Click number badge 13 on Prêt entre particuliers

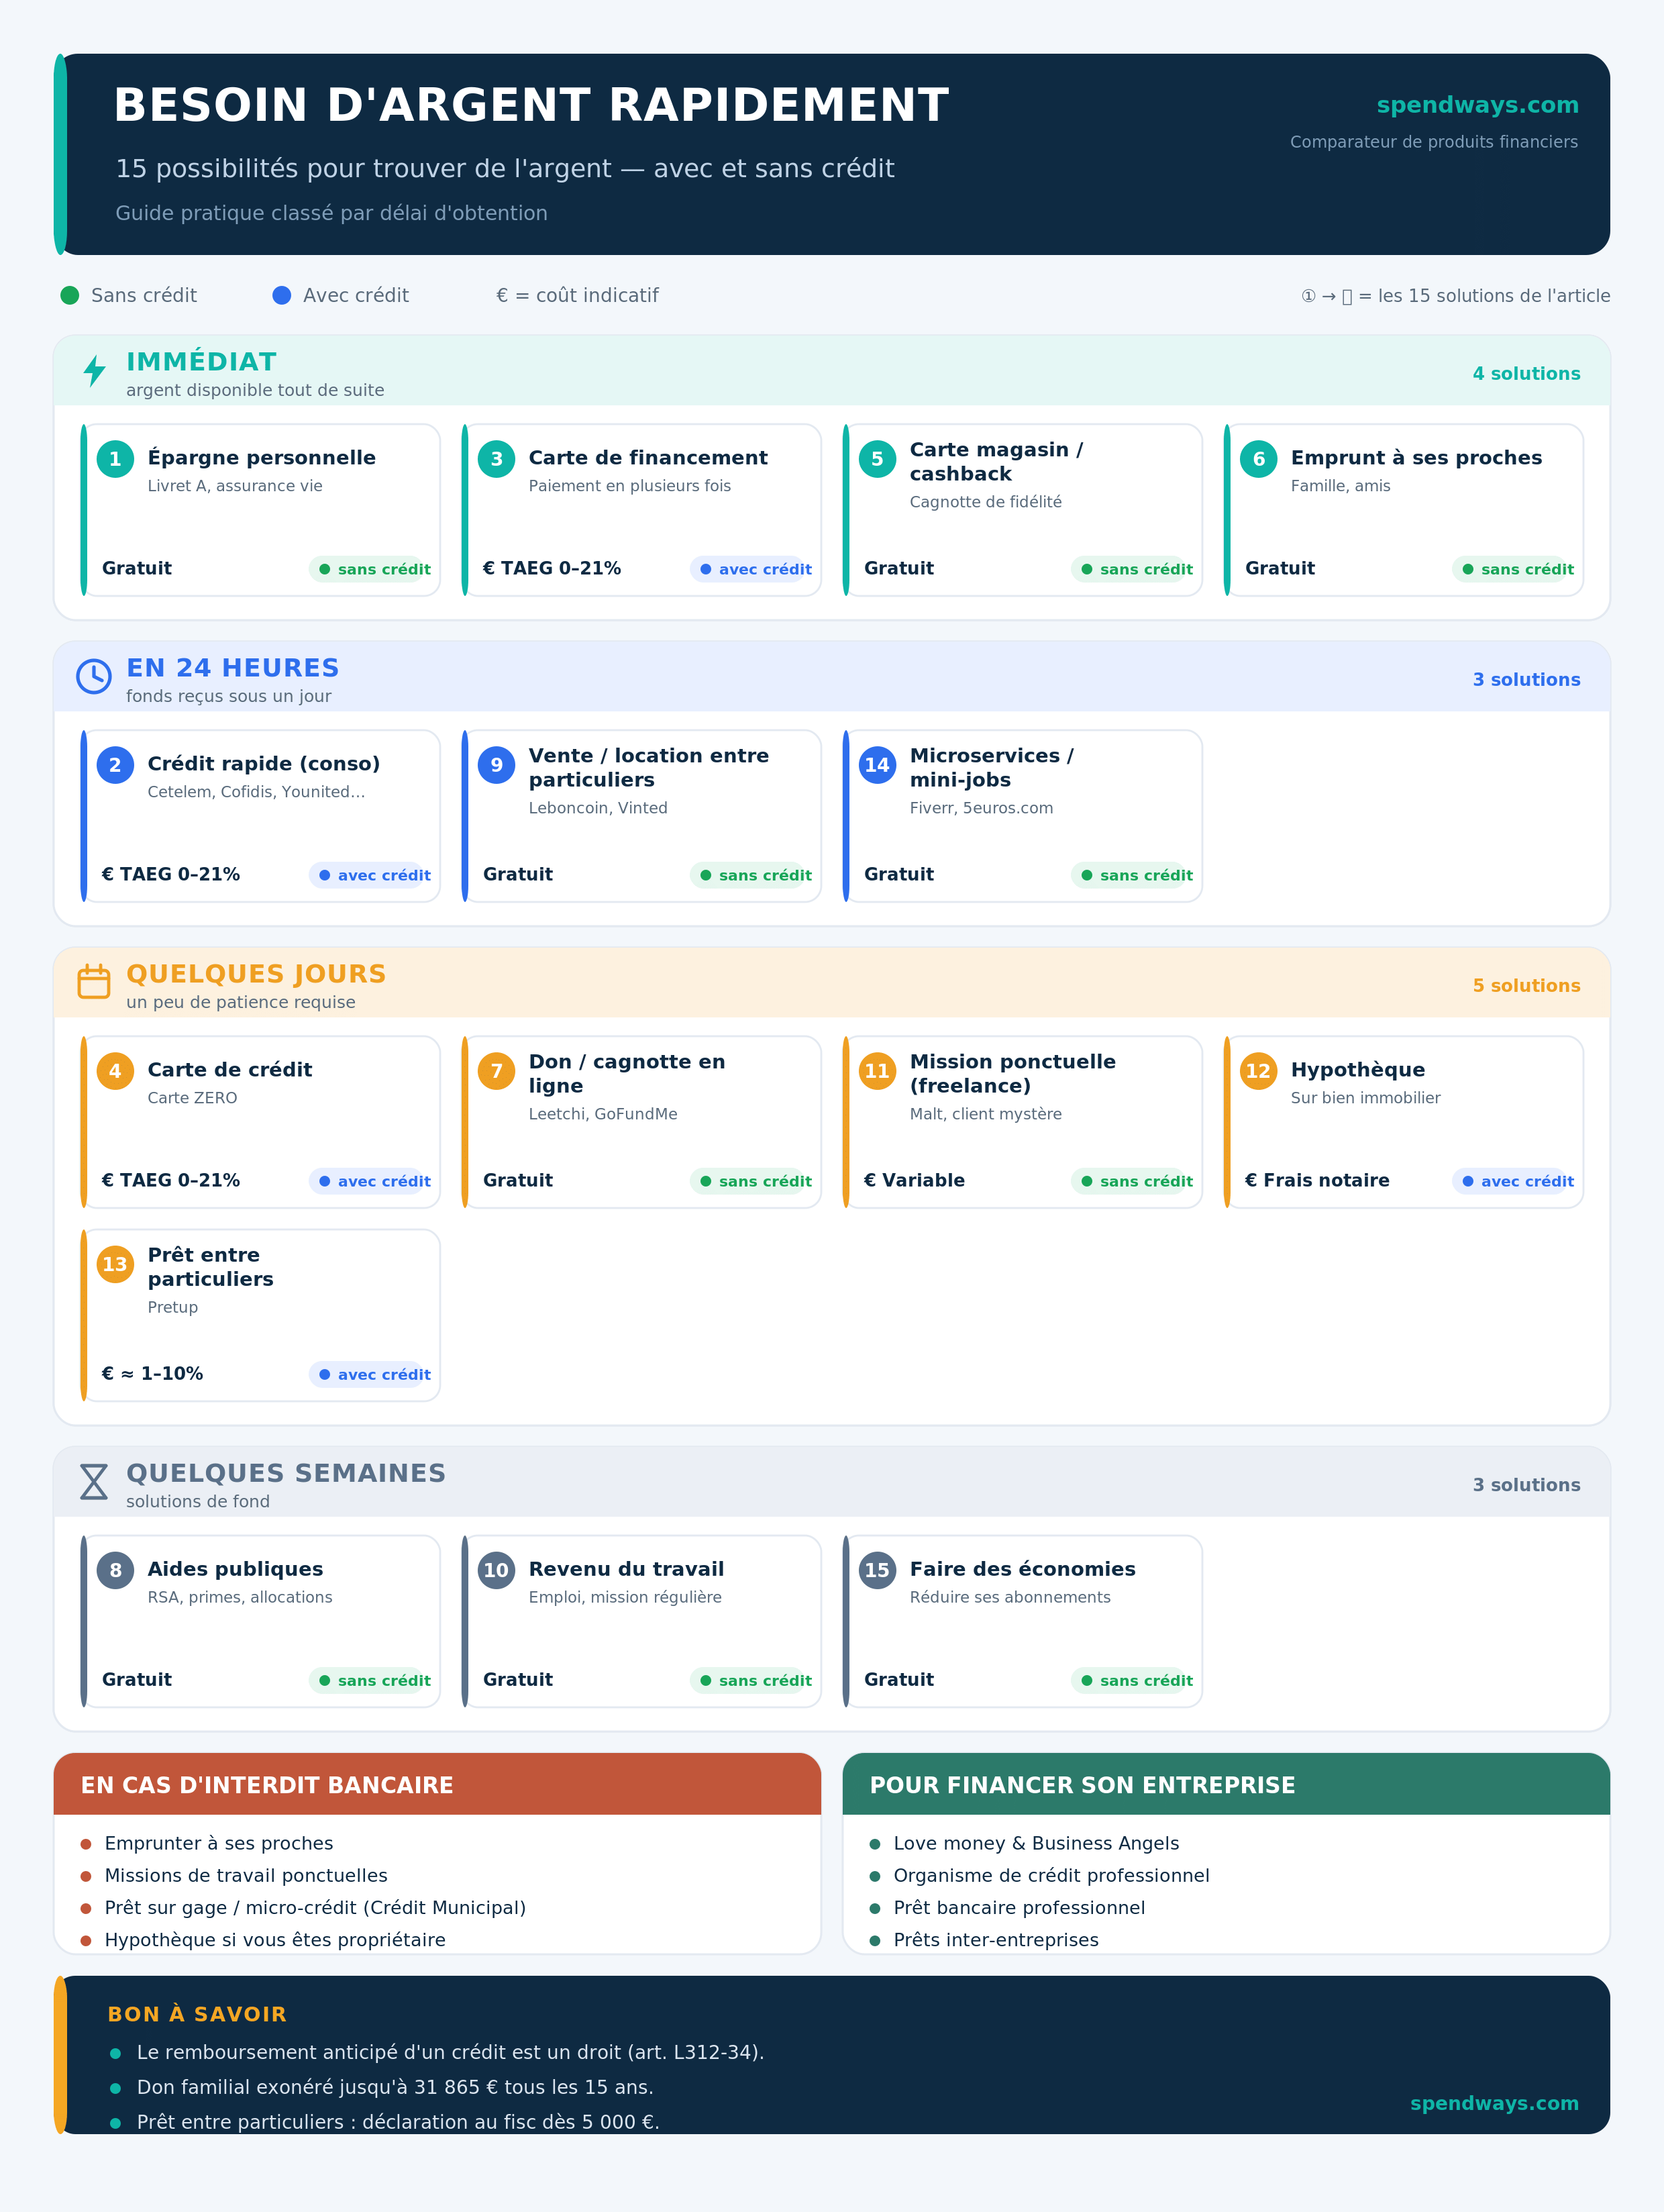pos(115,1264)
